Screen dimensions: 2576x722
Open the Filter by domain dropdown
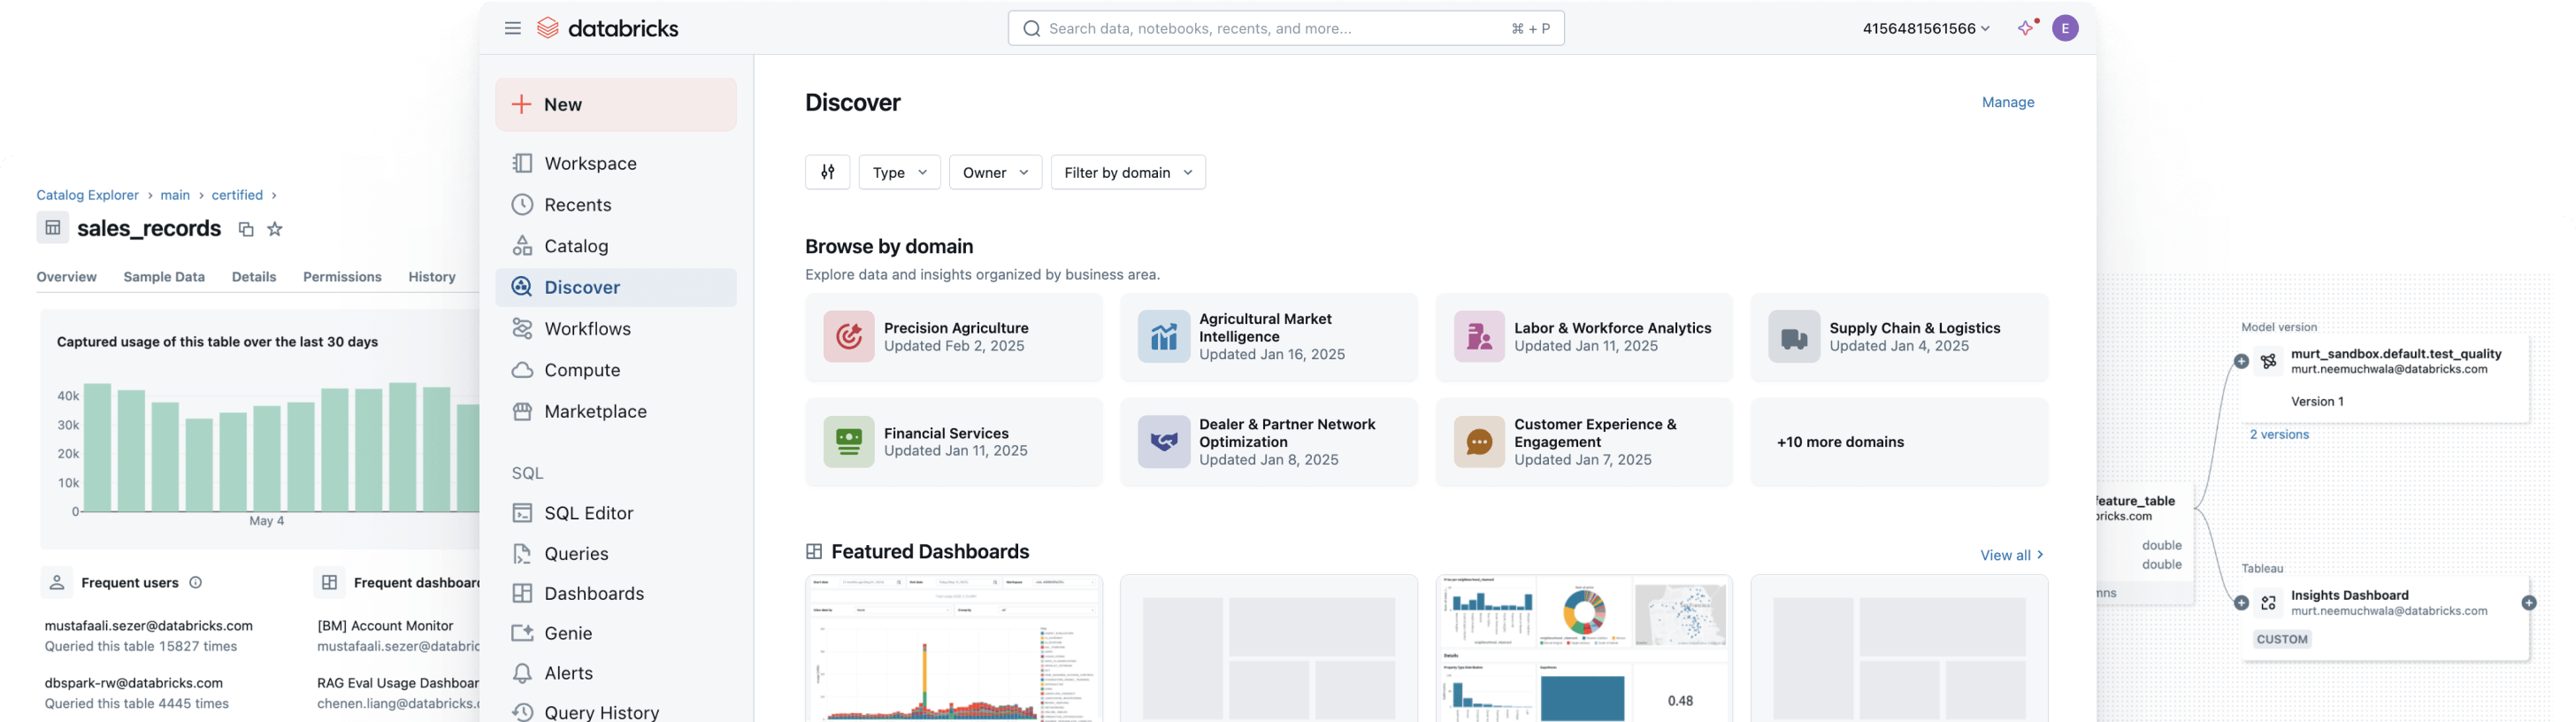click(1127, 172)
